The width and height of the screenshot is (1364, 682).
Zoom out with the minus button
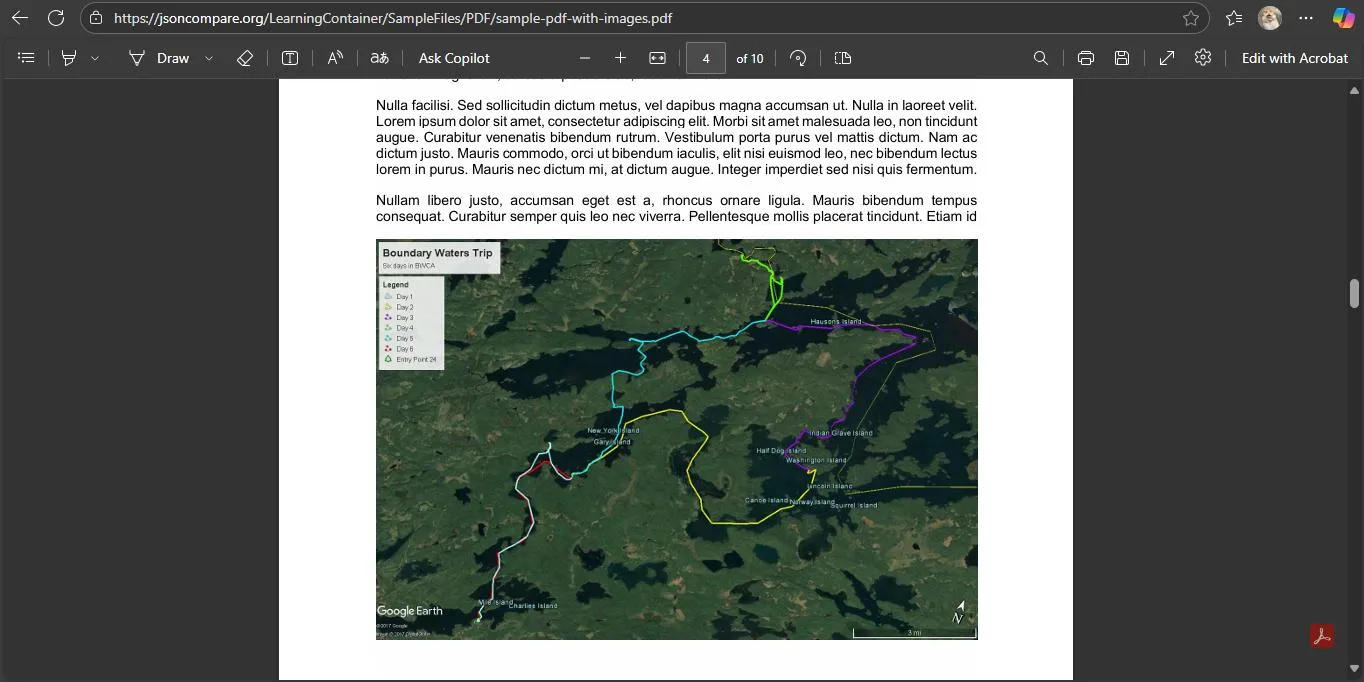coord(585,58)
